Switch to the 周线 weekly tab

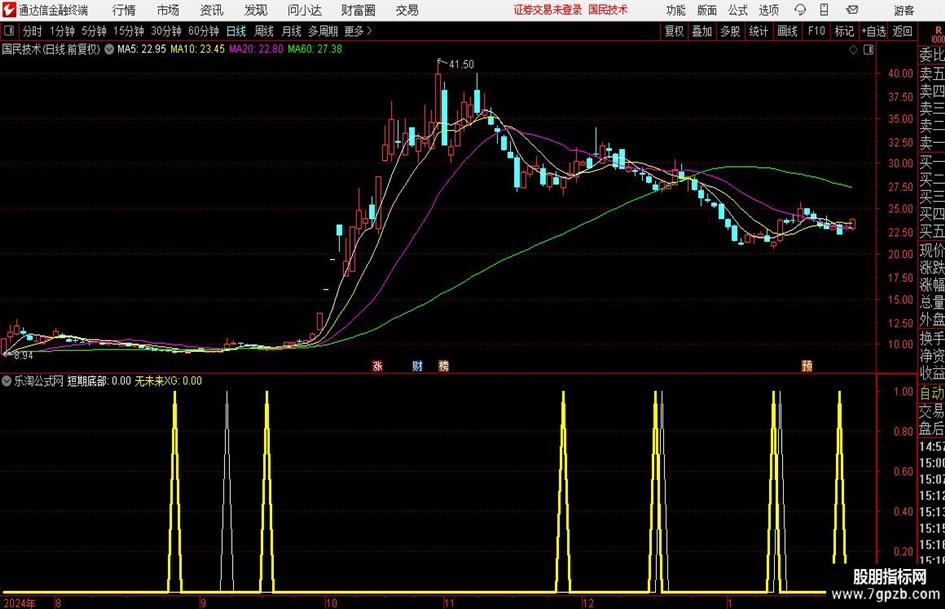pos(264,31)
